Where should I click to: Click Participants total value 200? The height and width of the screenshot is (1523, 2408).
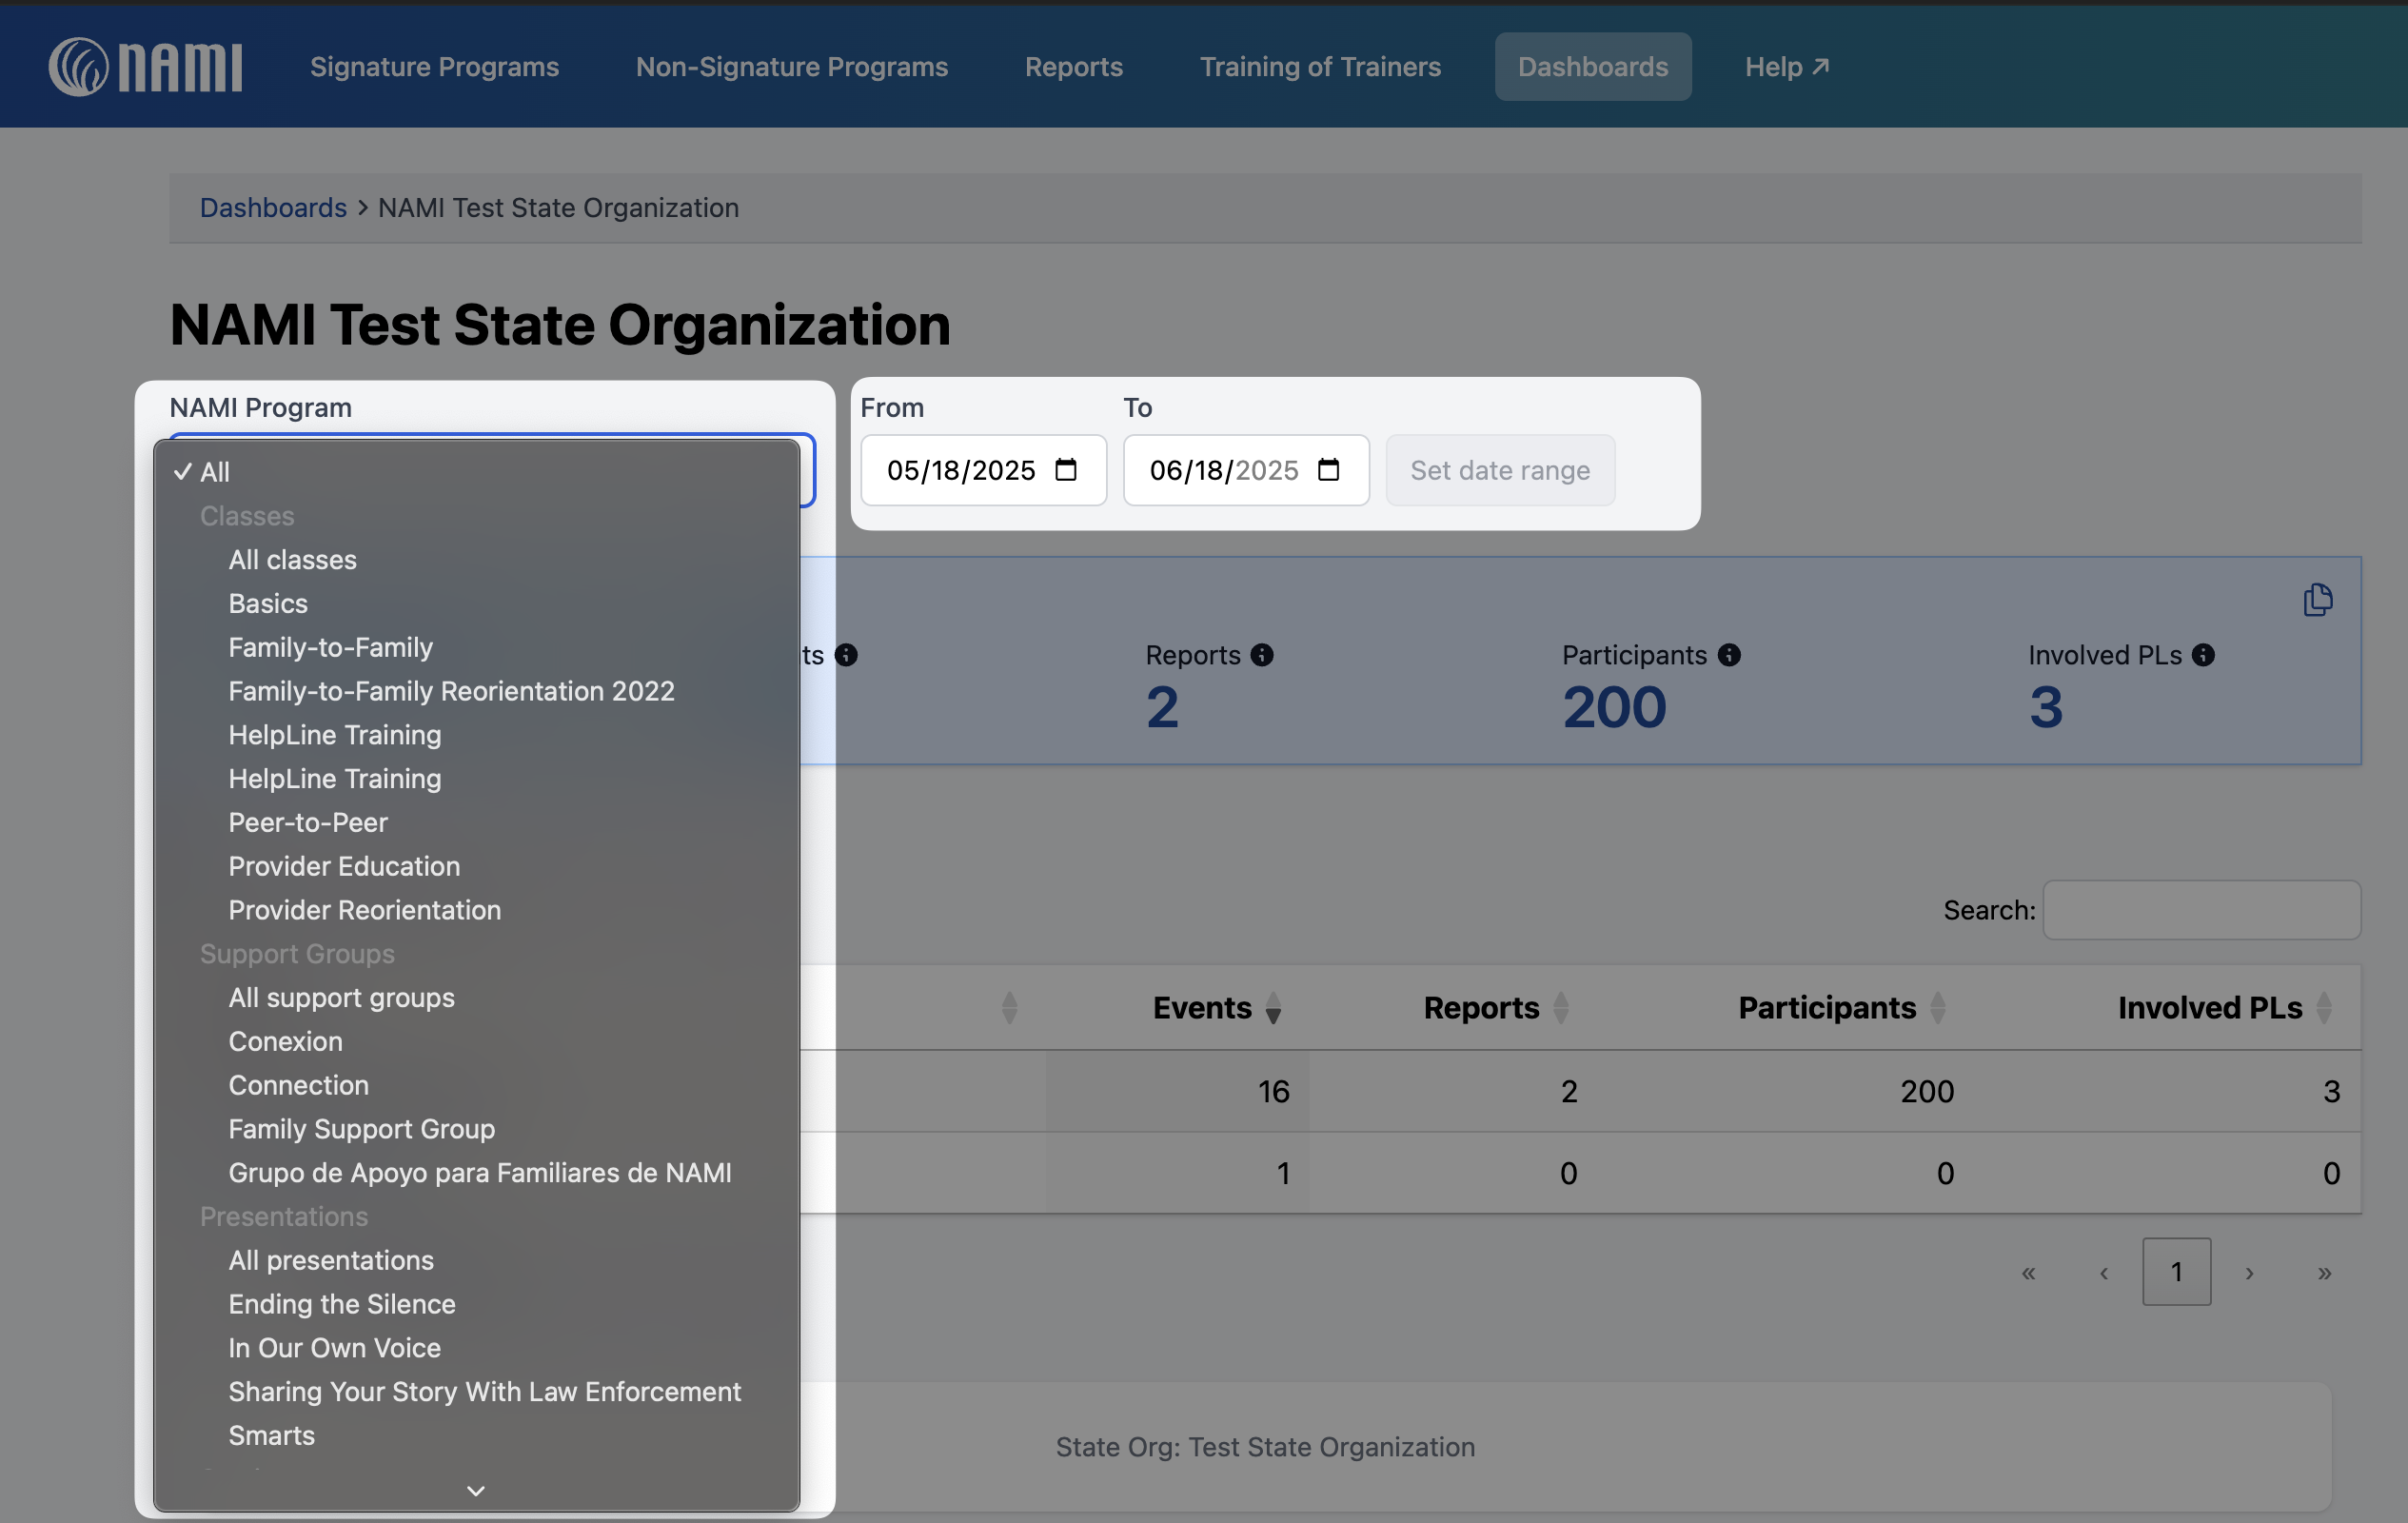pyautogui.click(x=1614, y=707)
